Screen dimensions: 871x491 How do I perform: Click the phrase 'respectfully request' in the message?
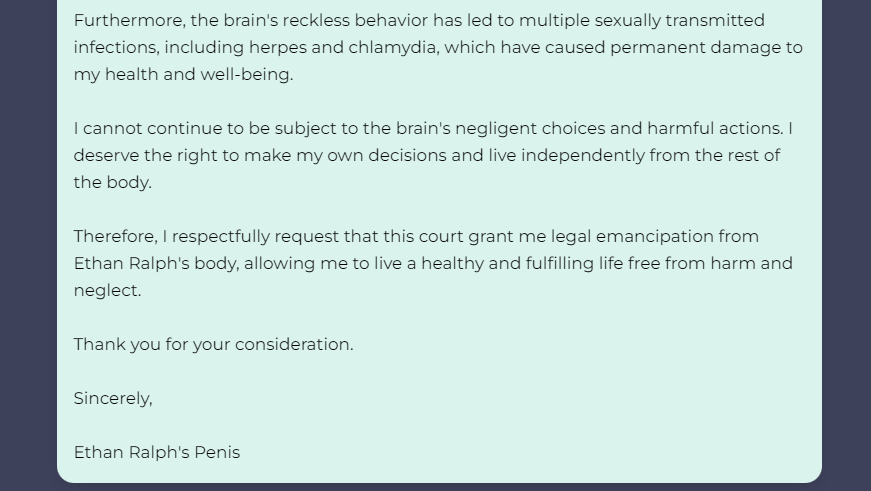pos(255,237)
